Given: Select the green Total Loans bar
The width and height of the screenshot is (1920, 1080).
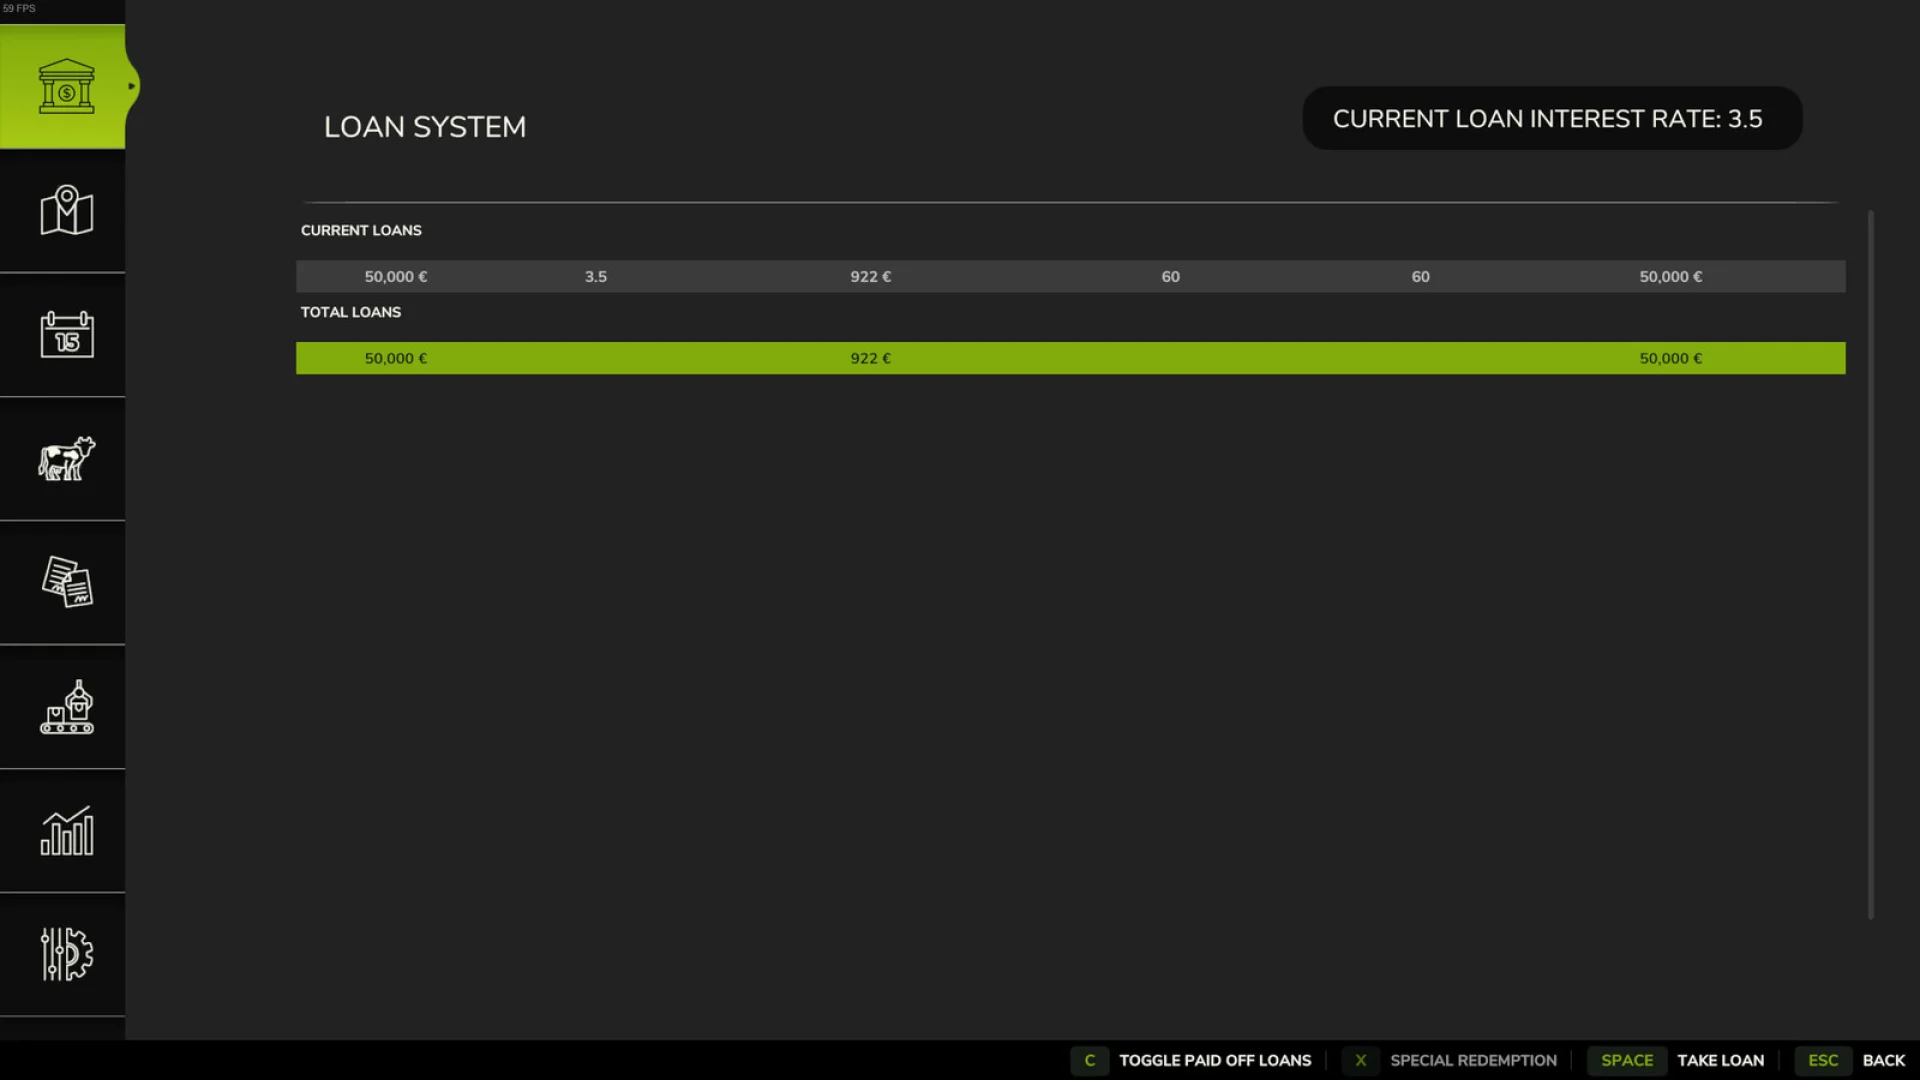Looking at the screenshot, I should (1070, 358).
